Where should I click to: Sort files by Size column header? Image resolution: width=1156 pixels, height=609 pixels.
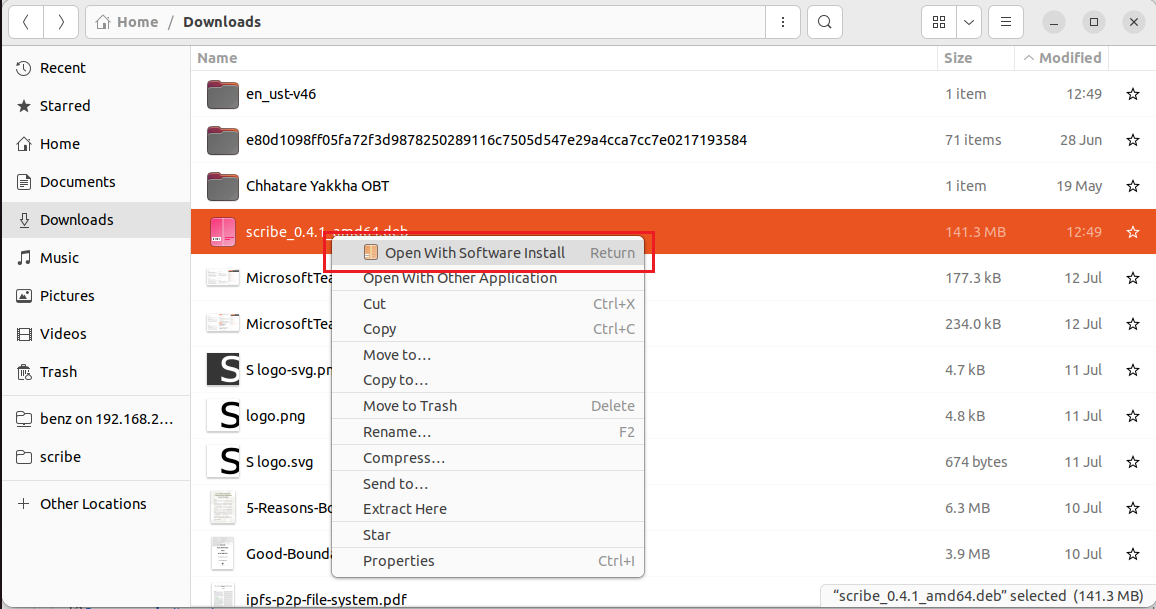958,58
